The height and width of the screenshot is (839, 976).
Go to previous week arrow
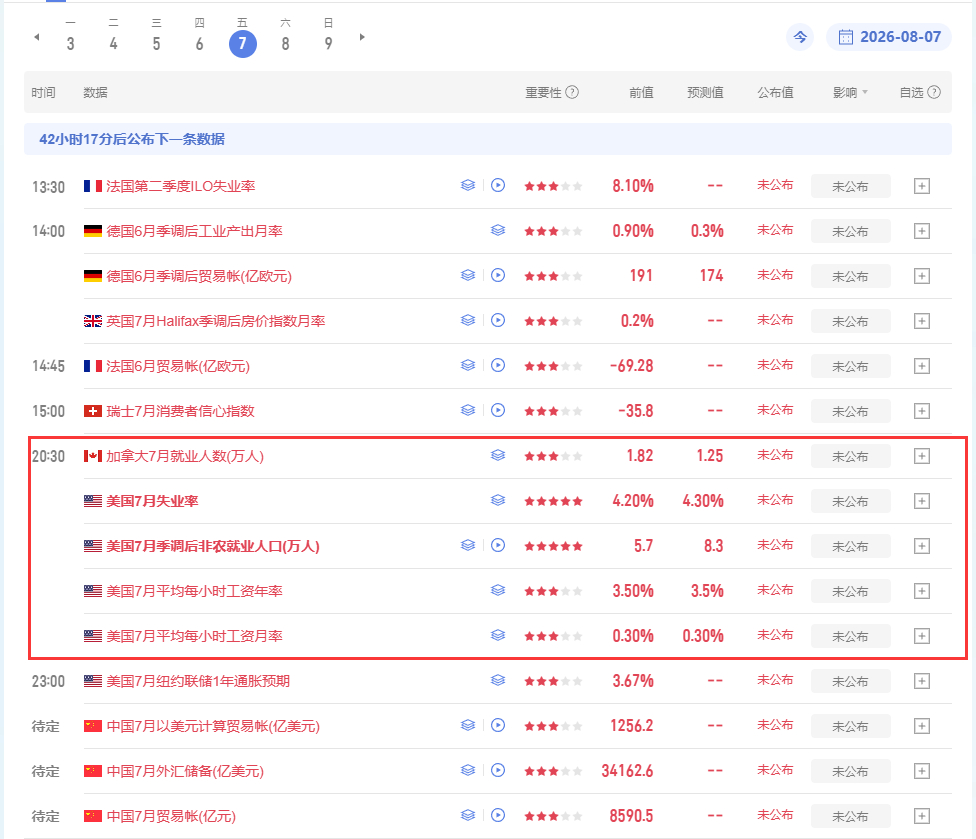coord(37,37)
